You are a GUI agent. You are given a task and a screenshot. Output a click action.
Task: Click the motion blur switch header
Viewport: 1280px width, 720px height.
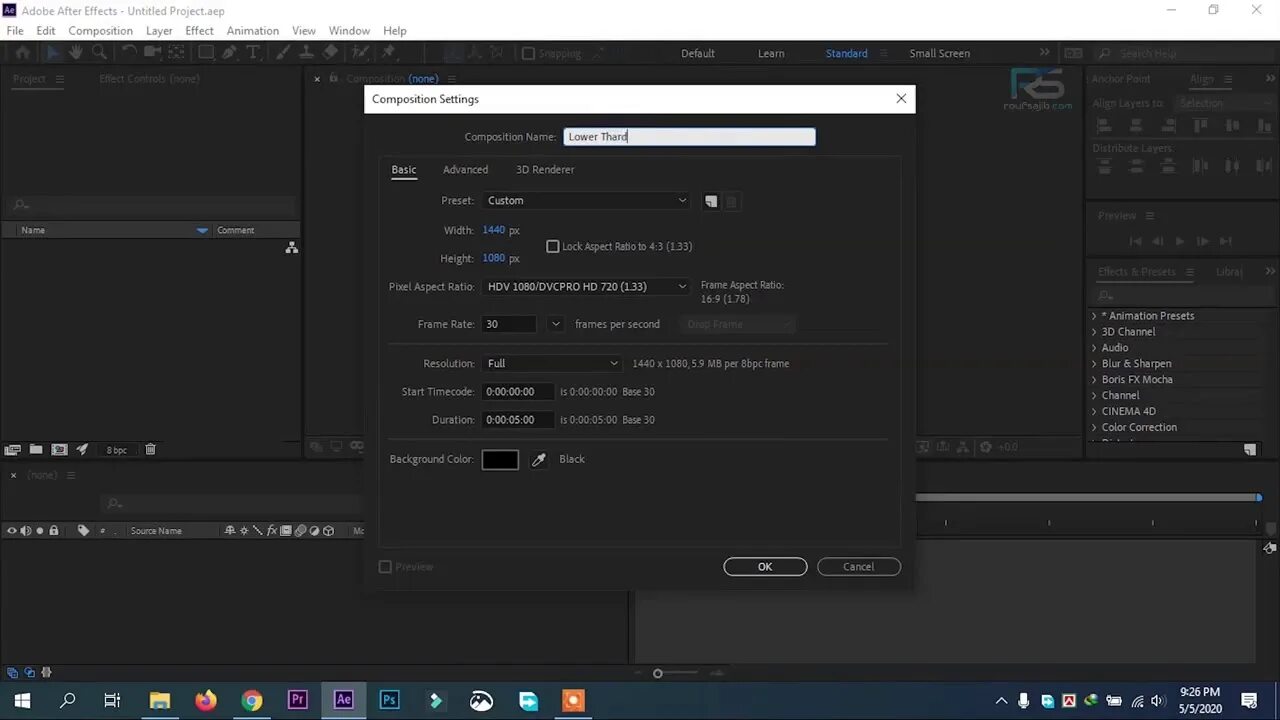point(300,531)
